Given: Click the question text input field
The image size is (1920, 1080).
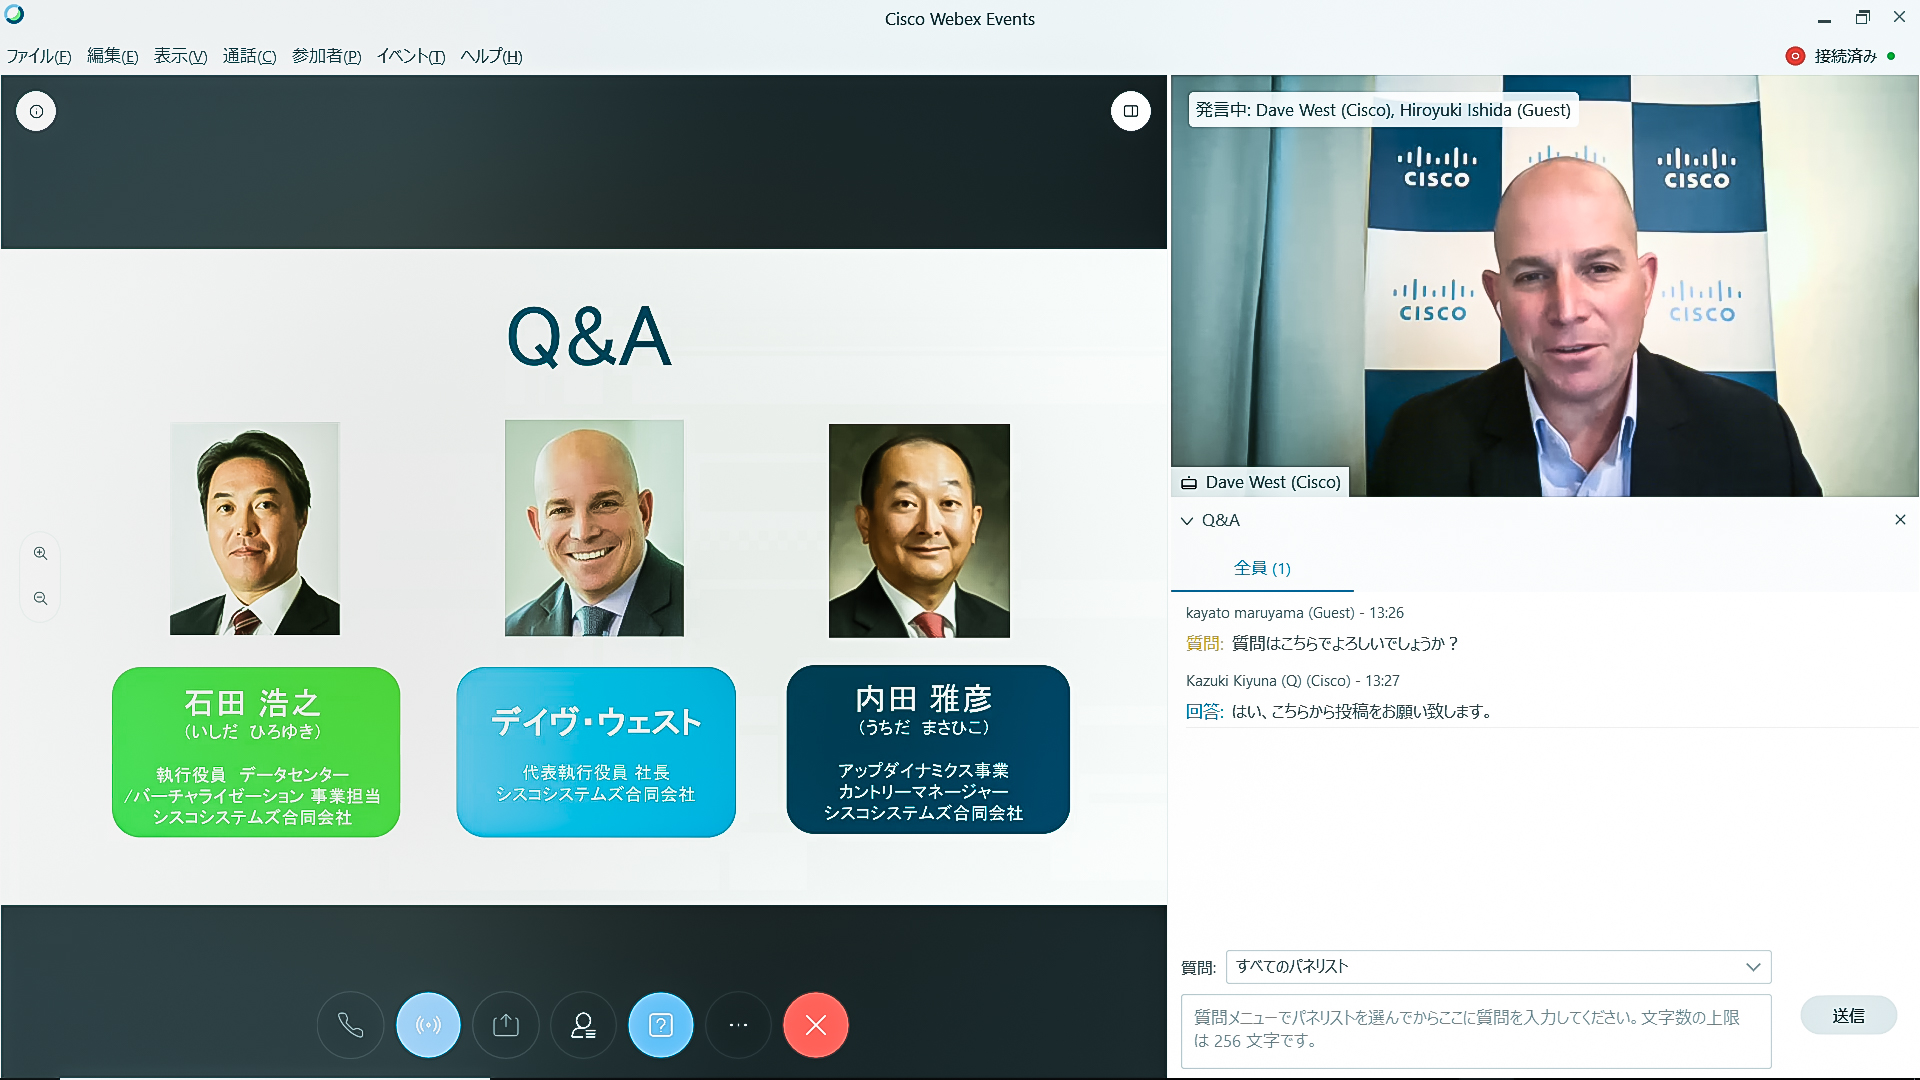Looking at the screenshot, I should (x=1475, y=1030).
